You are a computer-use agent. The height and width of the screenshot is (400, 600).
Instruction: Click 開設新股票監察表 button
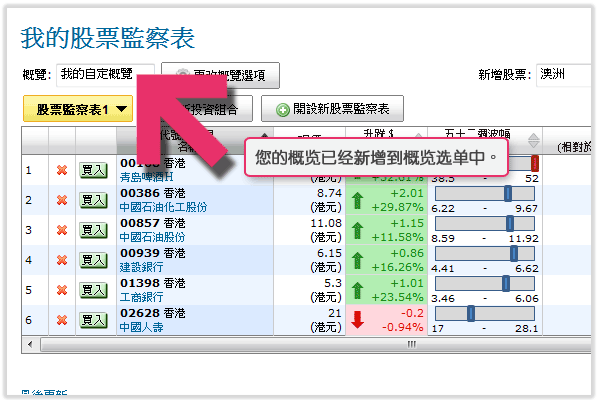(332, 109)
